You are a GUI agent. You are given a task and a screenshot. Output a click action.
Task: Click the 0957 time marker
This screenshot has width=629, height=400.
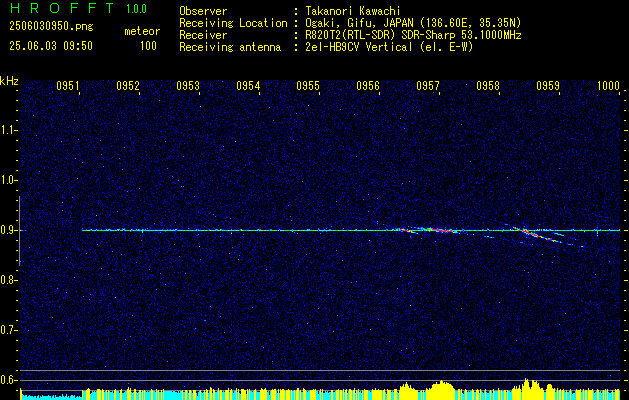(428, 86)
